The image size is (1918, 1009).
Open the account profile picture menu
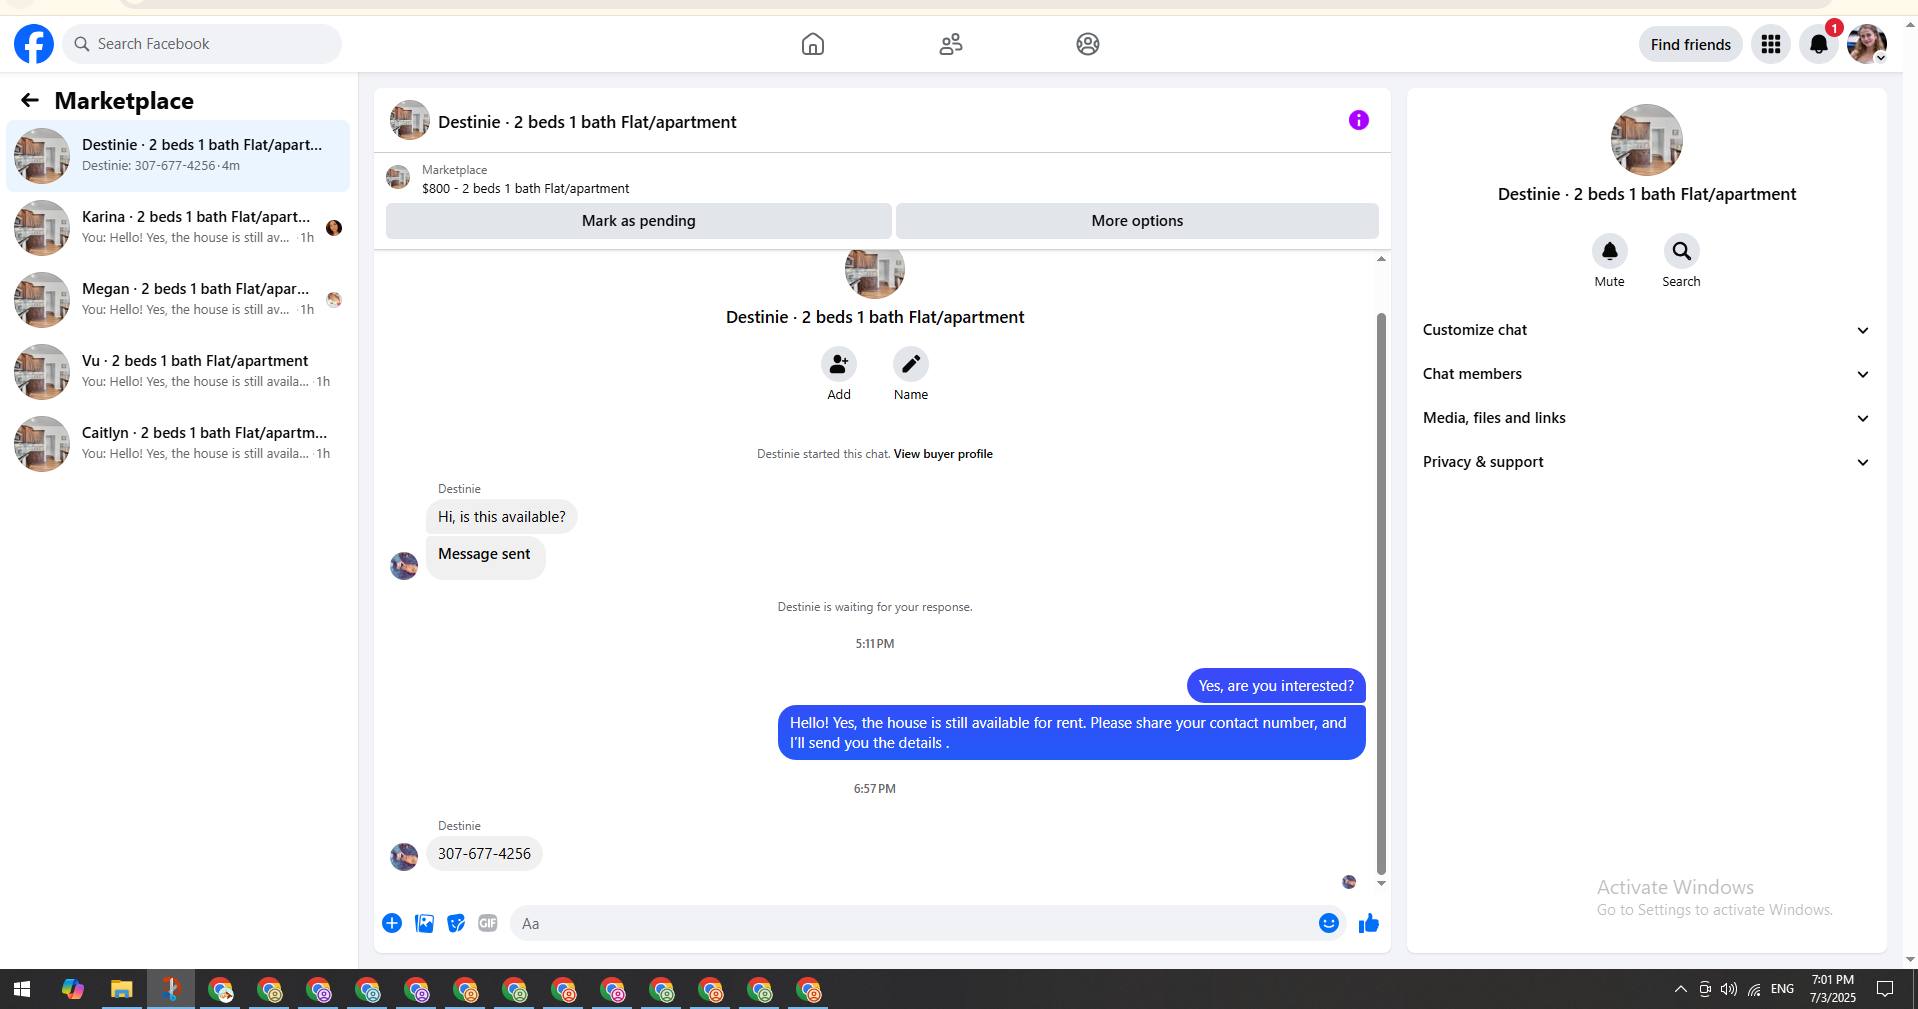1867,44
